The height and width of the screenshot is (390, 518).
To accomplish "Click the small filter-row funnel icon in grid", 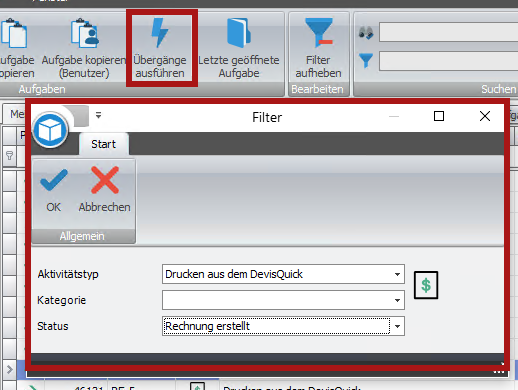I will 9,155.
